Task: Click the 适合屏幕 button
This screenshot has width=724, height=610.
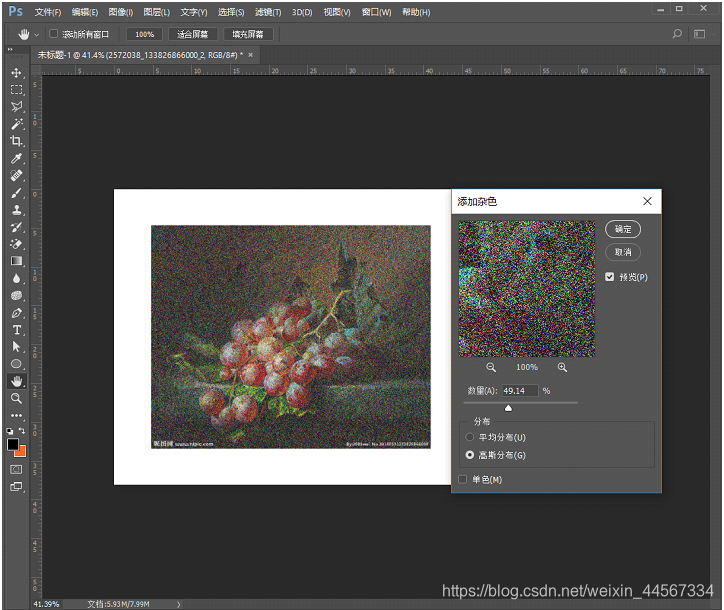Action: click(x=192, y=34)
